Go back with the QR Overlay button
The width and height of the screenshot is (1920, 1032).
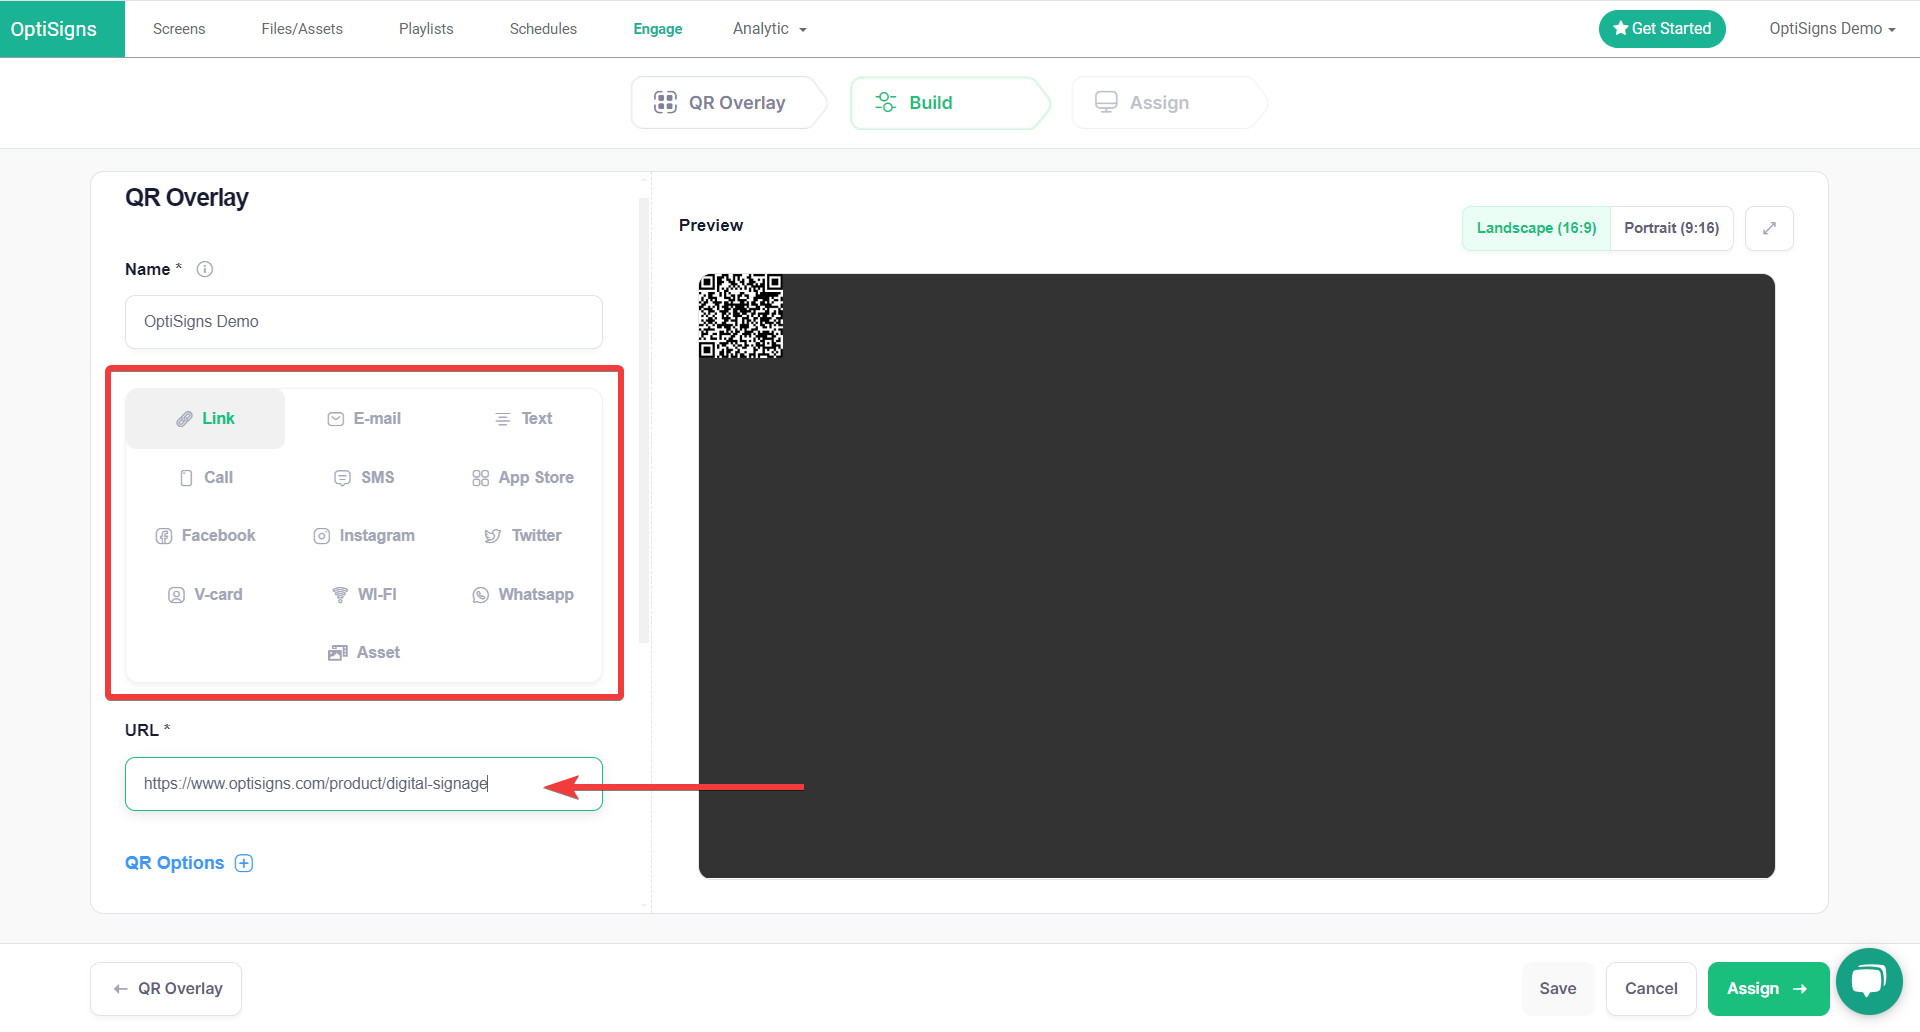click(166, 989)
